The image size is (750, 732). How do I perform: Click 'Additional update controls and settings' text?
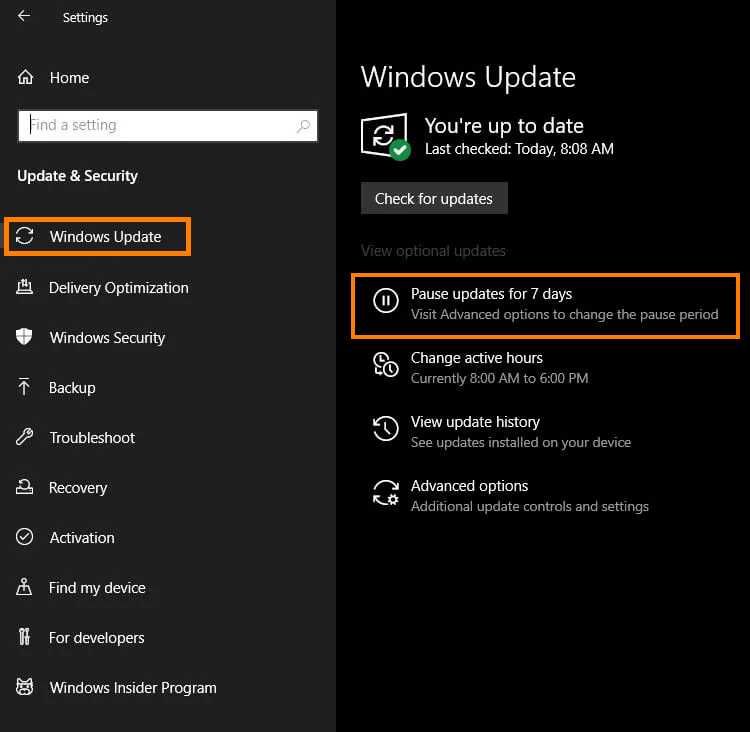pos(530,507)
